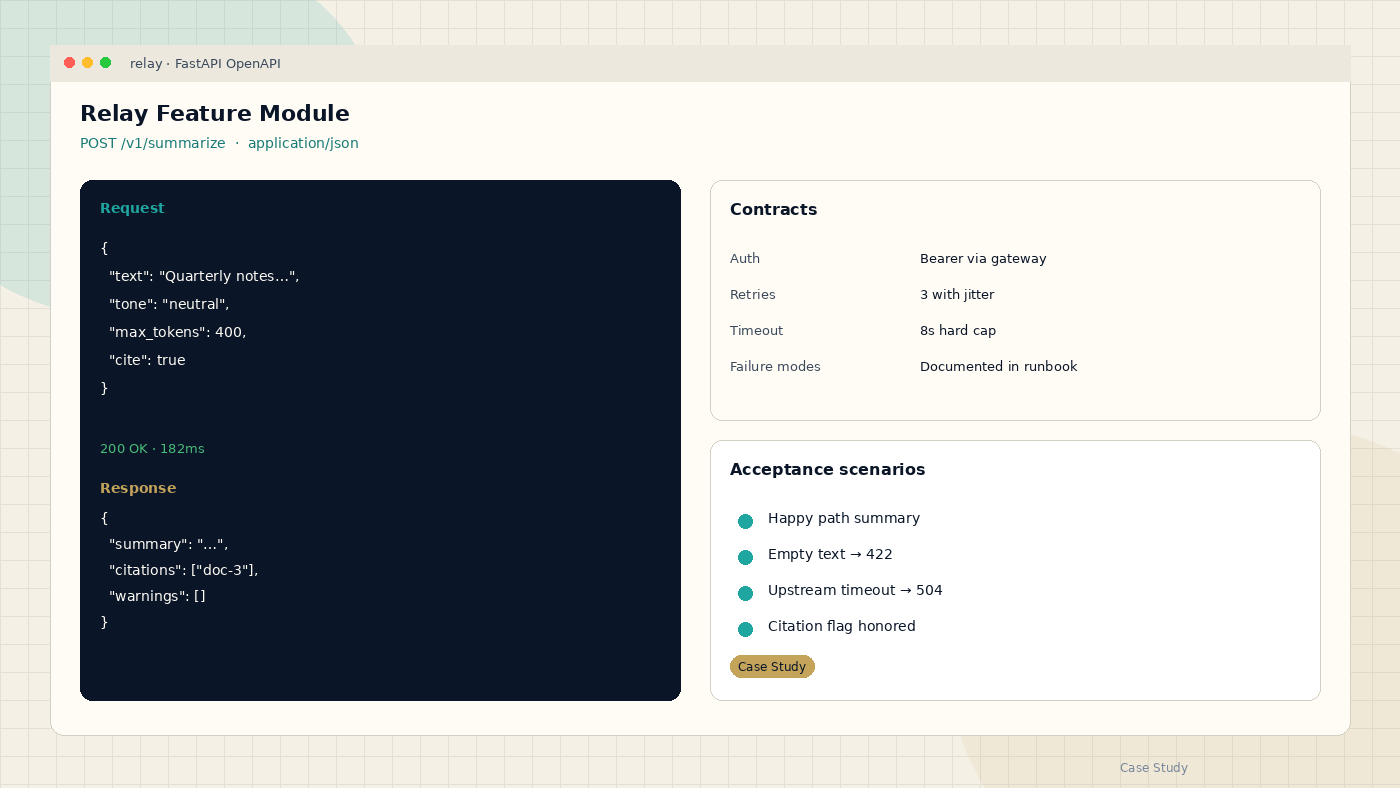The width and height of the screenshot is (1400, 788).
Task: Click the Retries row label
Action: [x=753, y=294]
